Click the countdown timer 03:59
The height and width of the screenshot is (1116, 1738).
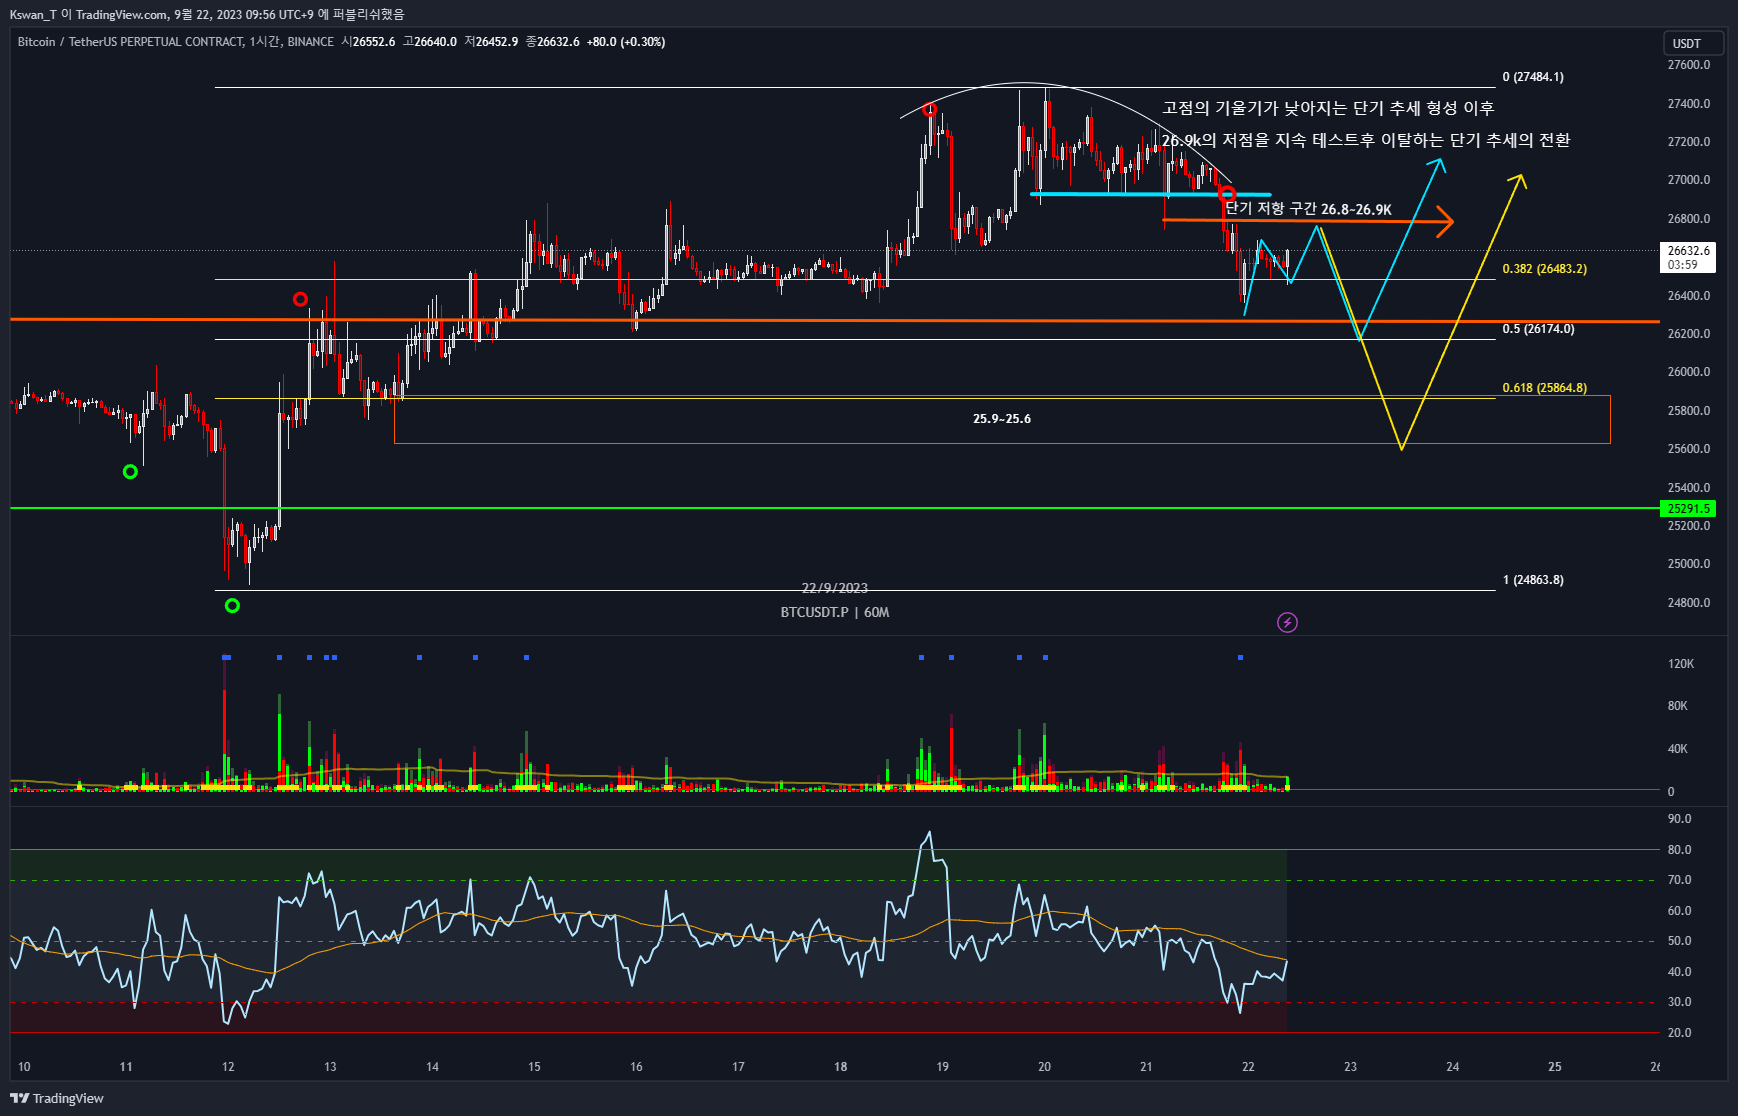1683,265
